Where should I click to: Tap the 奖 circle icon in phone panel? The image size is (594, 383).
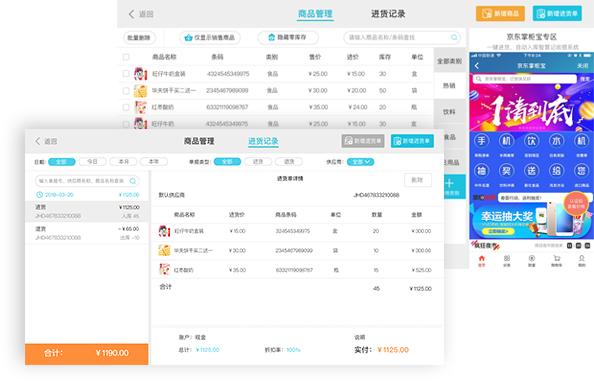tap(506, 170)
